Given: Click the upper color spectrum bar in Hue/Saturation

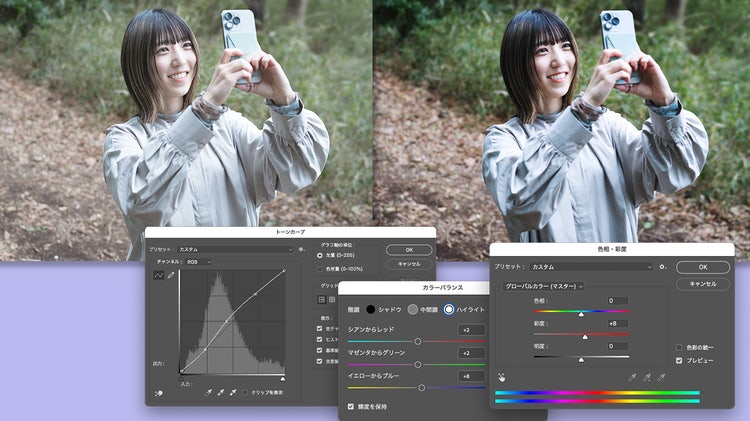Looking at the screenshot, I should tap(597, 393).
